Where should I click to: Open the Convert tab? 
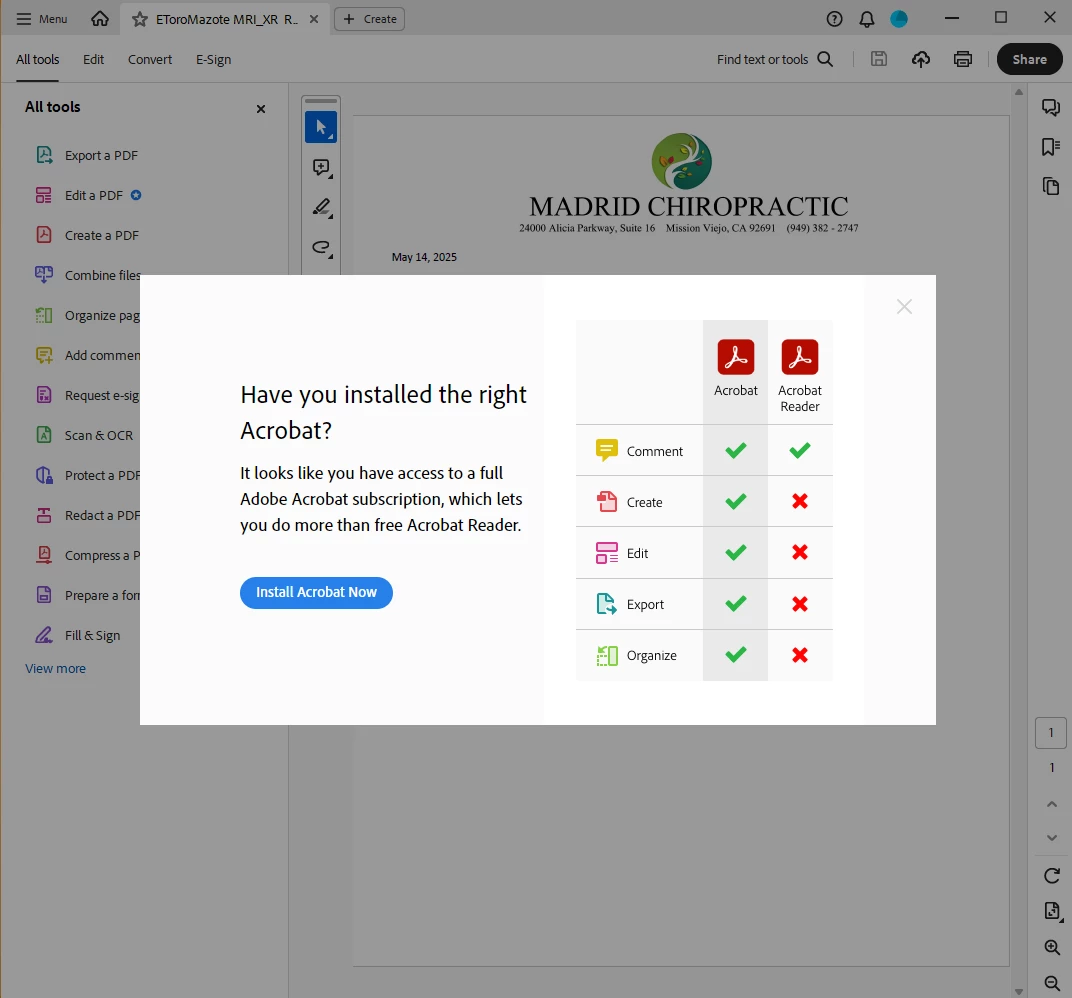[x=150, y=59]
